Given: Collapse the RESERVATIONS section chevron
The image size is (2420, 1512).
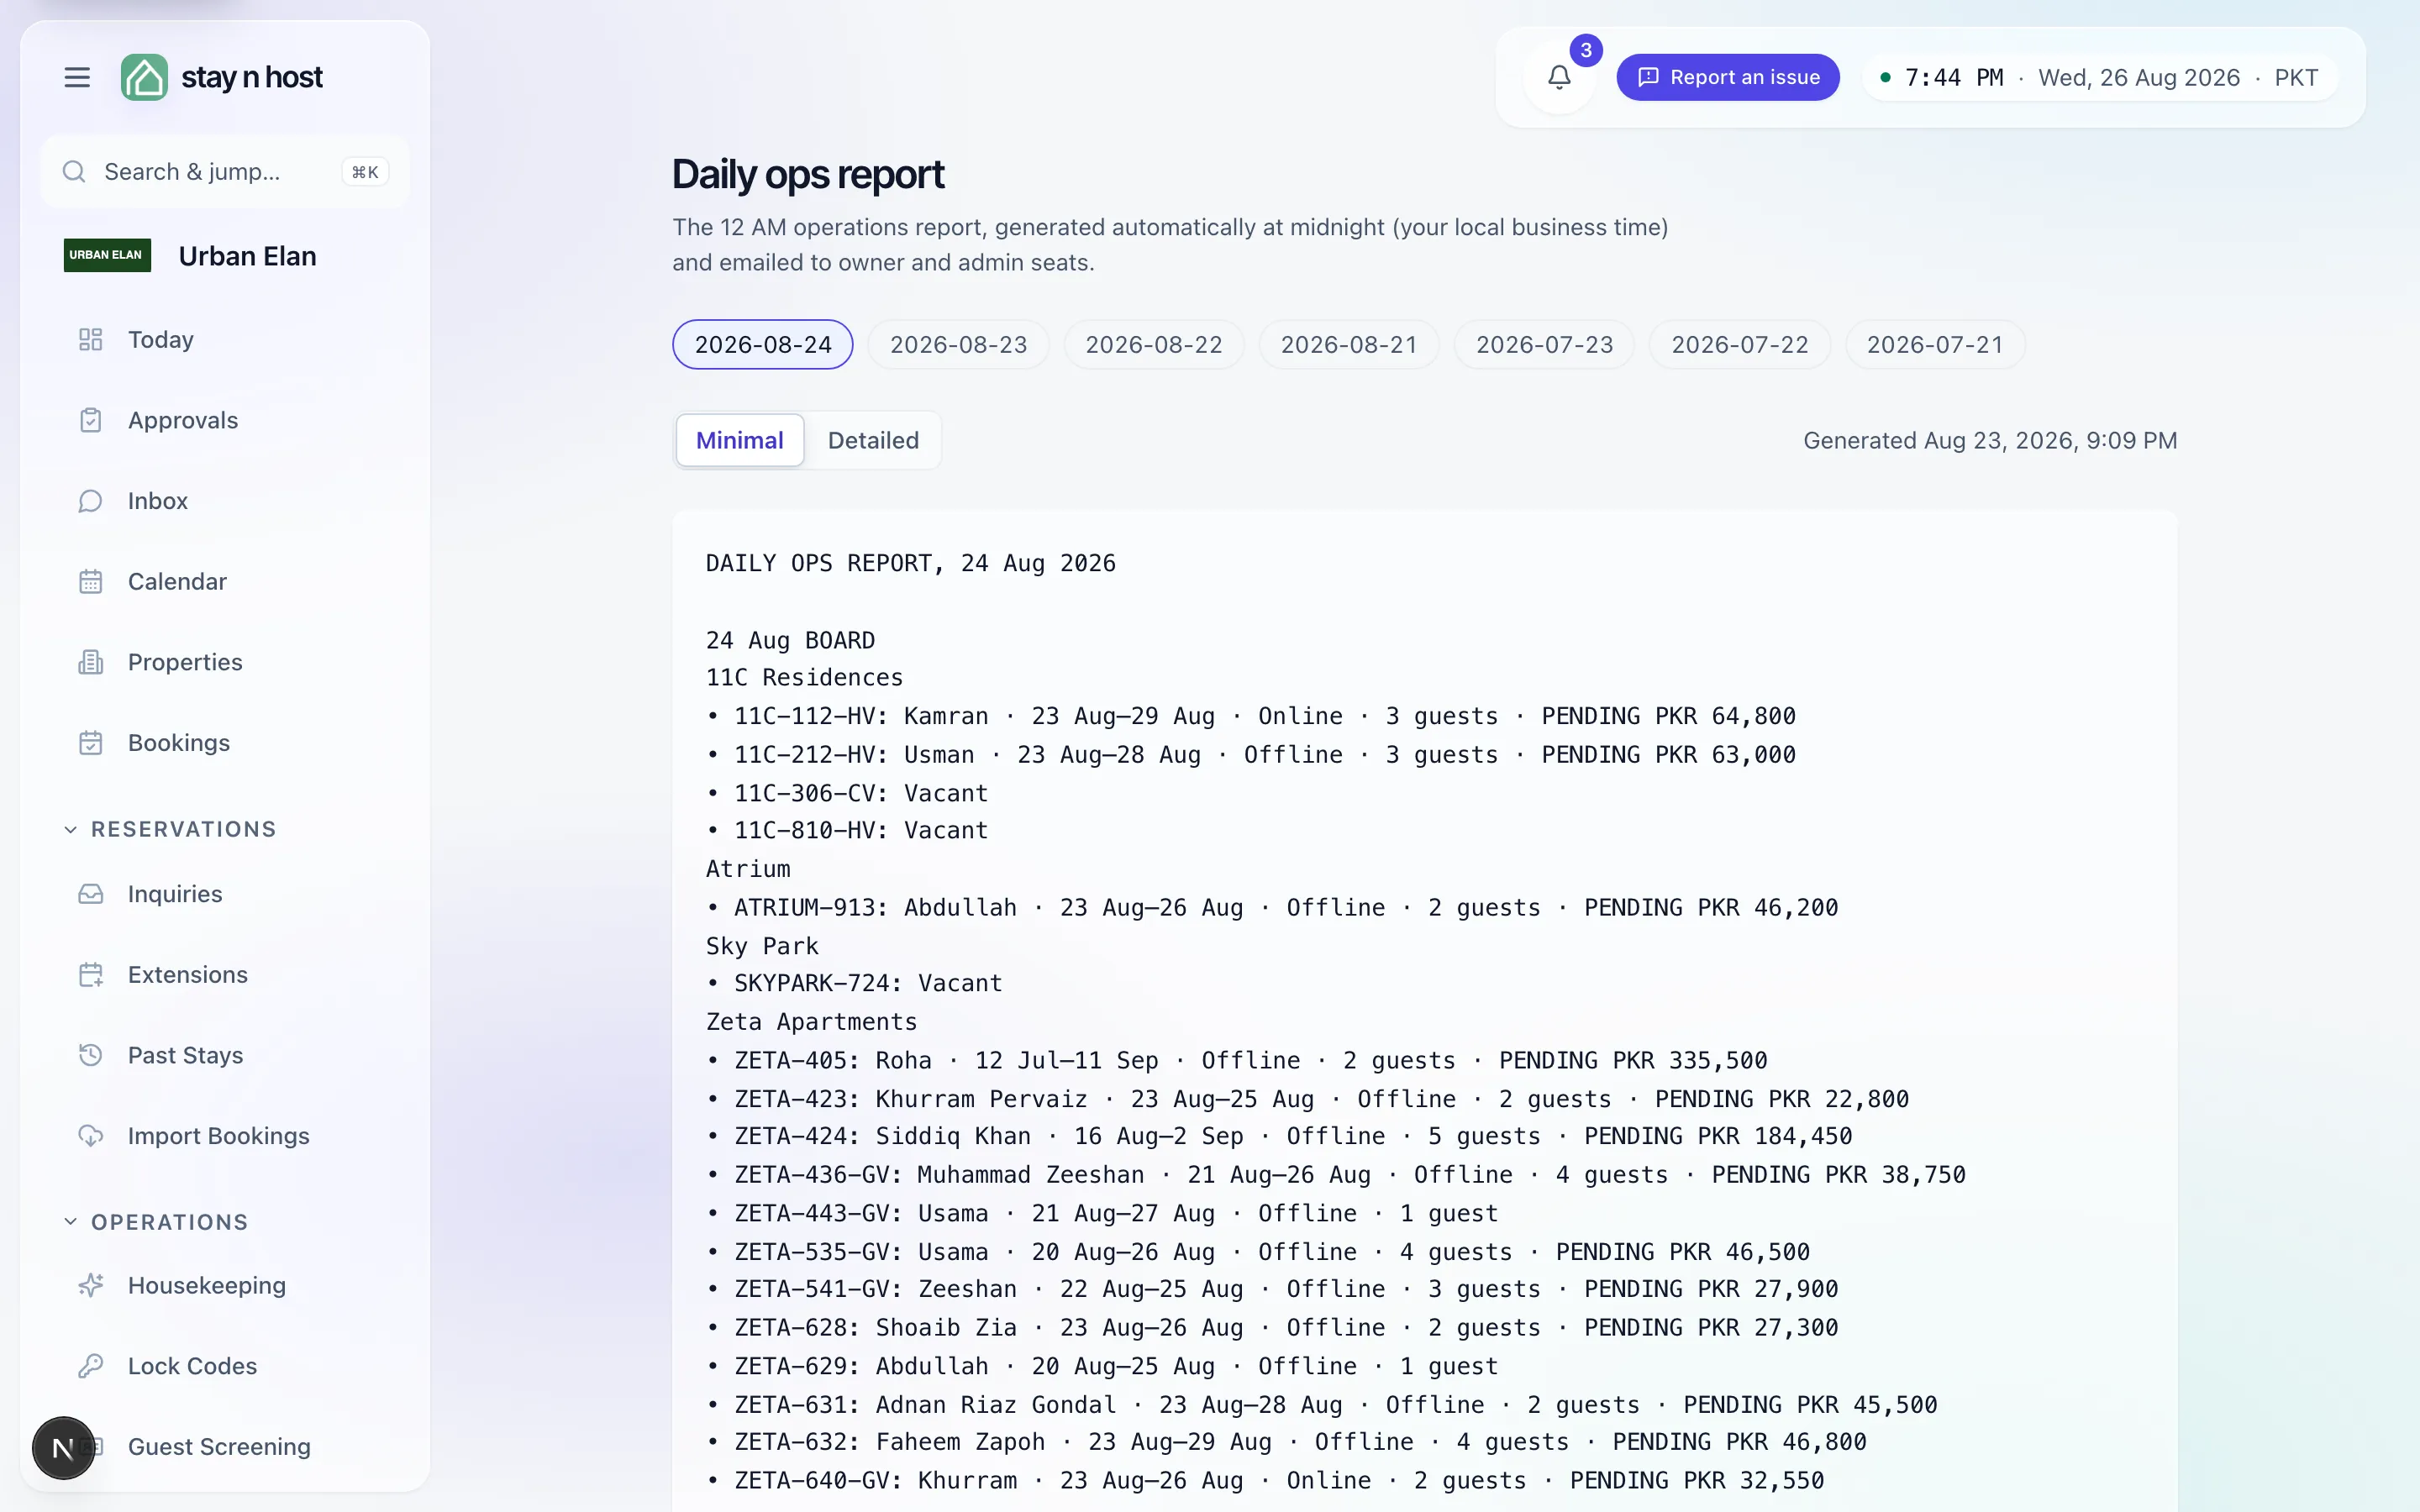Looking at the screenshot, I should 70,829.
